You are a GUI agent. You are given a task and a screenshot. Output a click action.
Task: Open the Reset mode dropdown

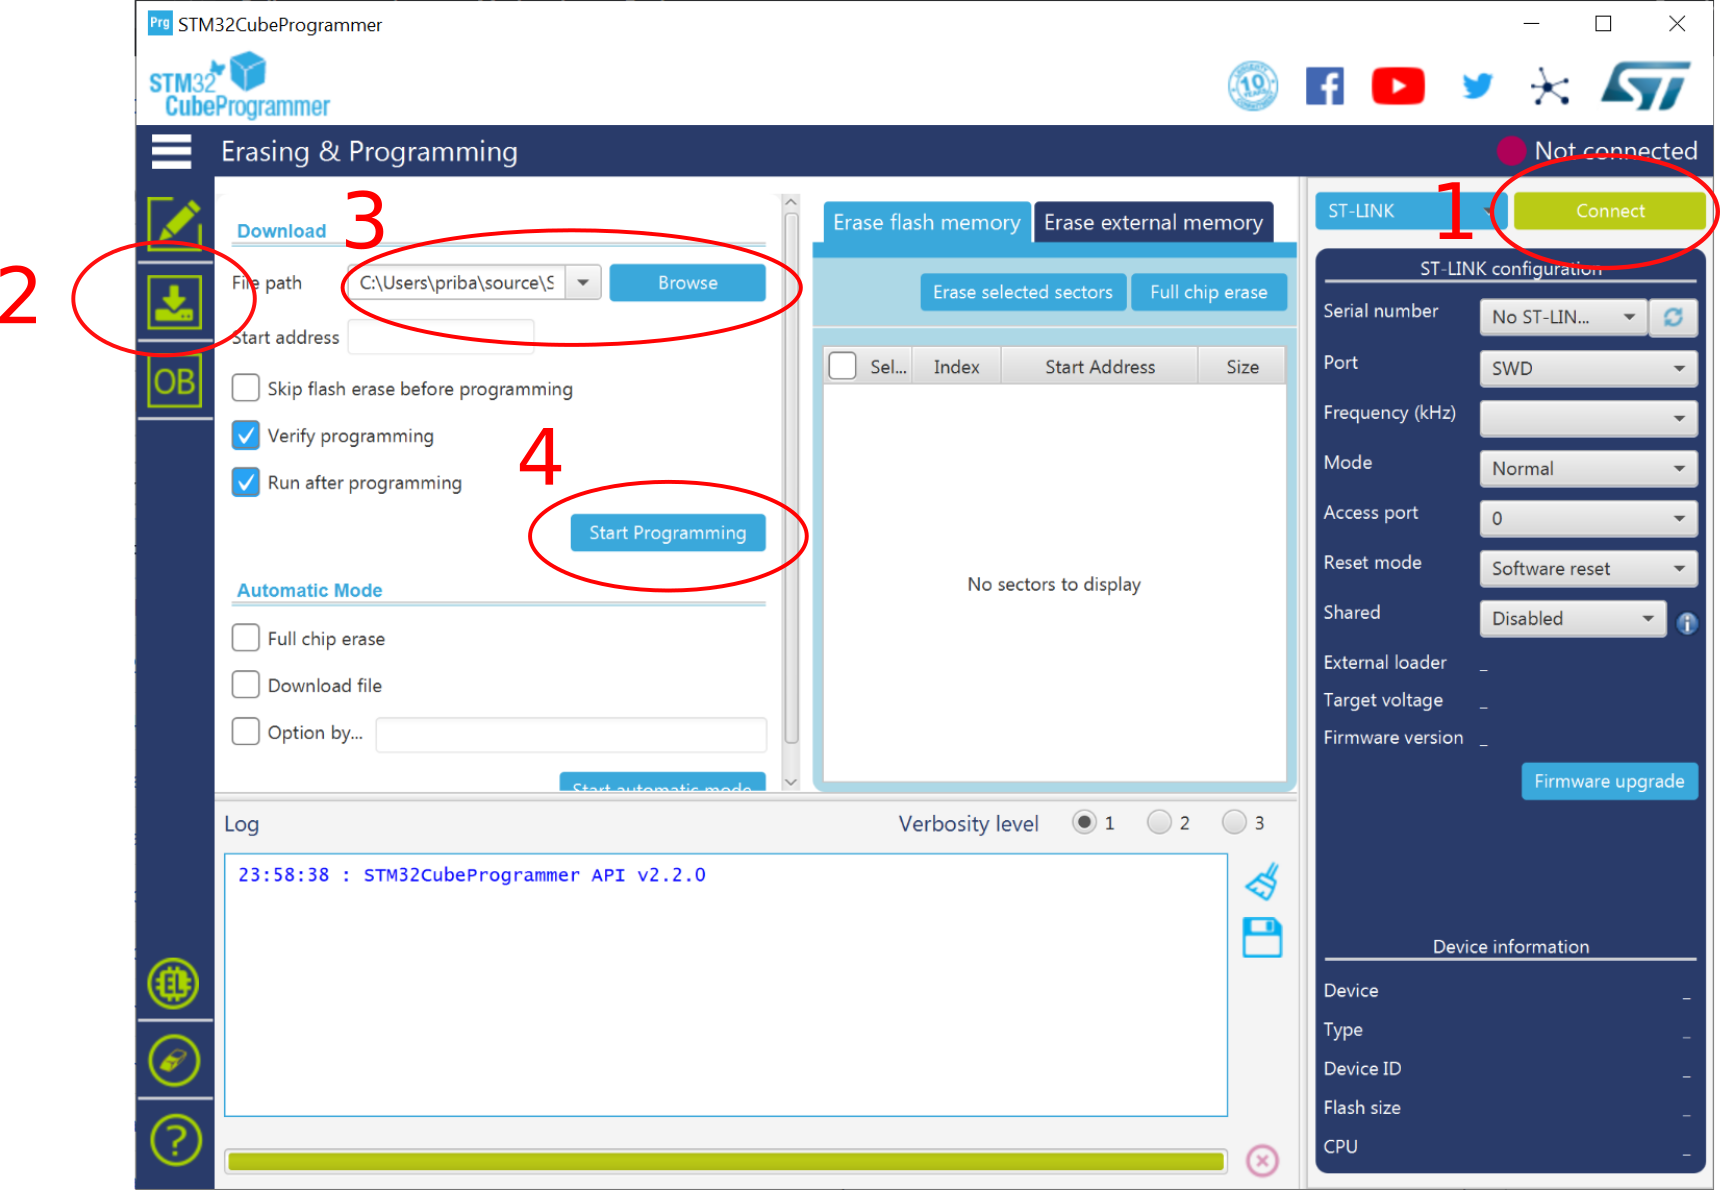click(x=1588, y=568)
